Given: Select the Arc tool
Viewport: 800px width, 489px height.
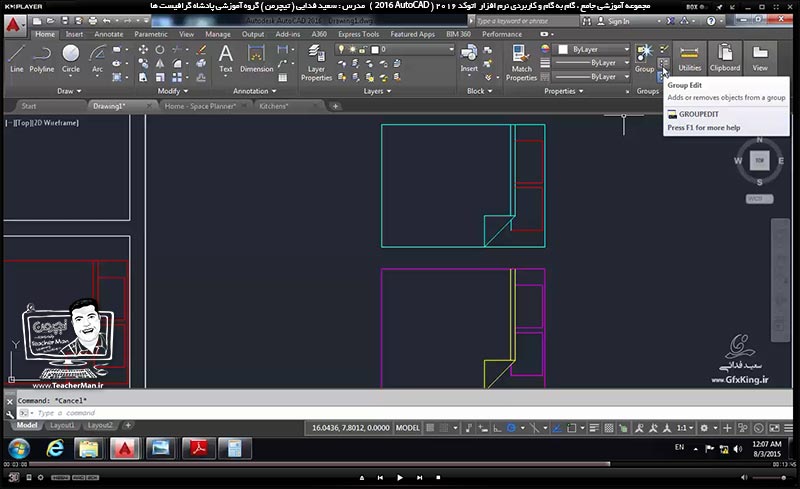Looking at the screenshot, I should point(97,59).
